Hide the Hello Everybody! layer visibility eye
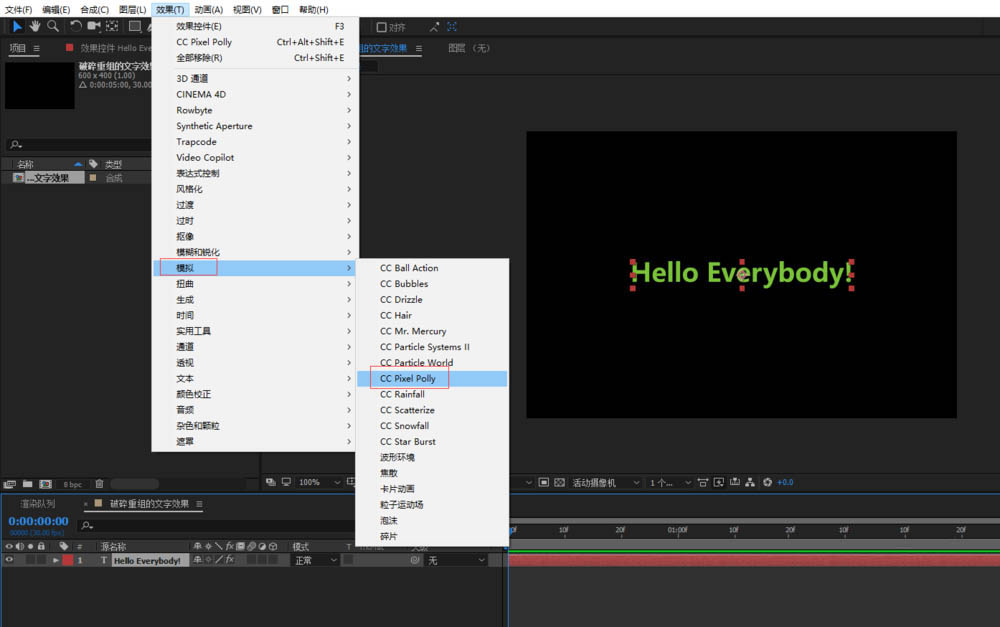1000x627 pixels. [8, 559]
